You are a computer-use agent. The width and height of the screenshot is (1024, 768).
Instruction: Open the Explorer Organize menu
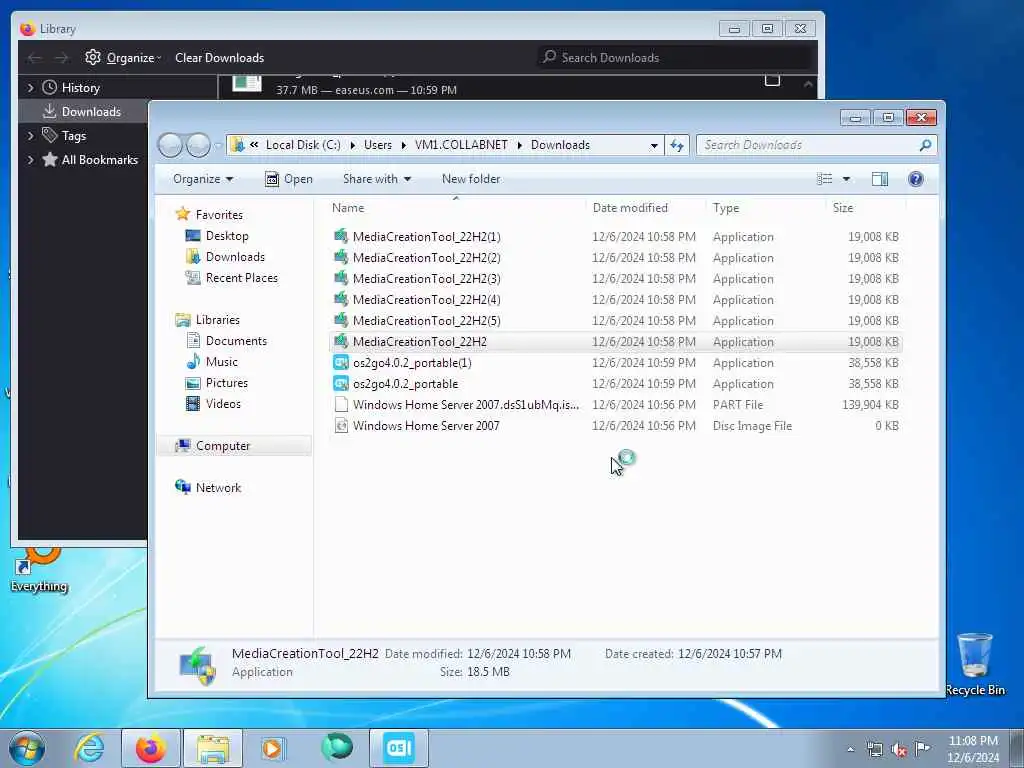[x=202, y=179]
